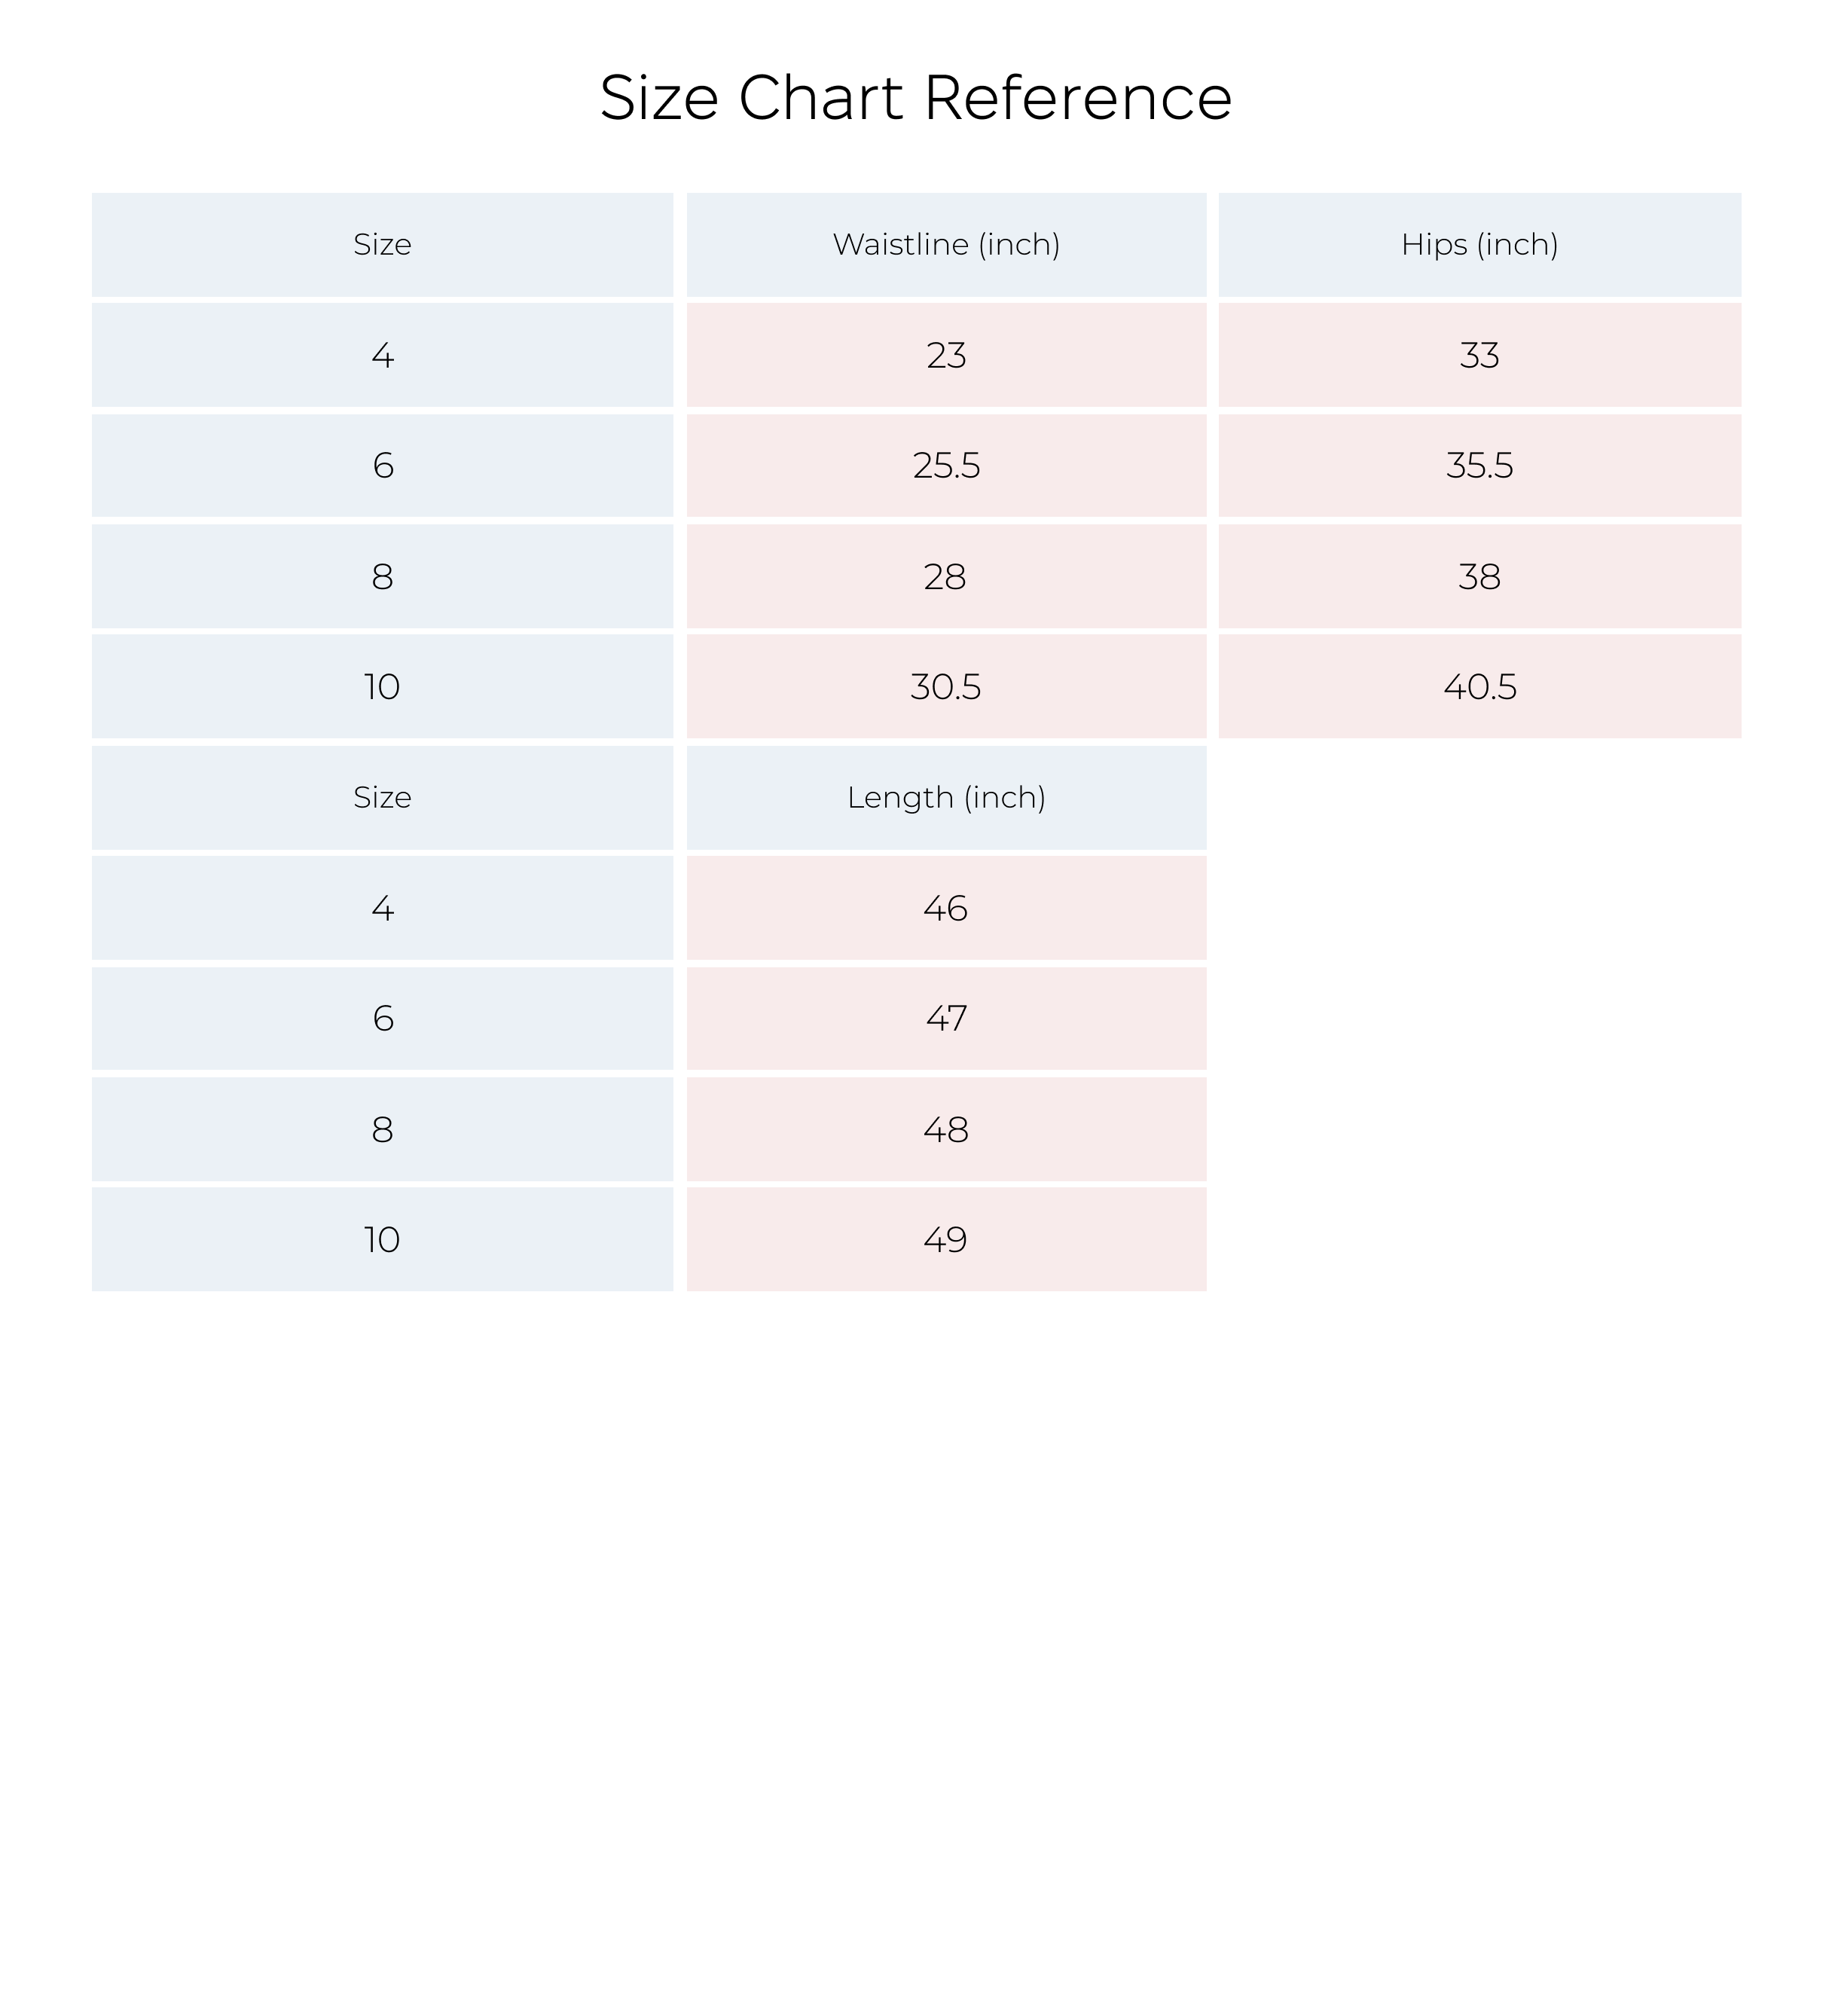Click the hips value 35.5
Image resolution: width=1832 pixels, height=2016 pixels.
tap(1480, 466)
